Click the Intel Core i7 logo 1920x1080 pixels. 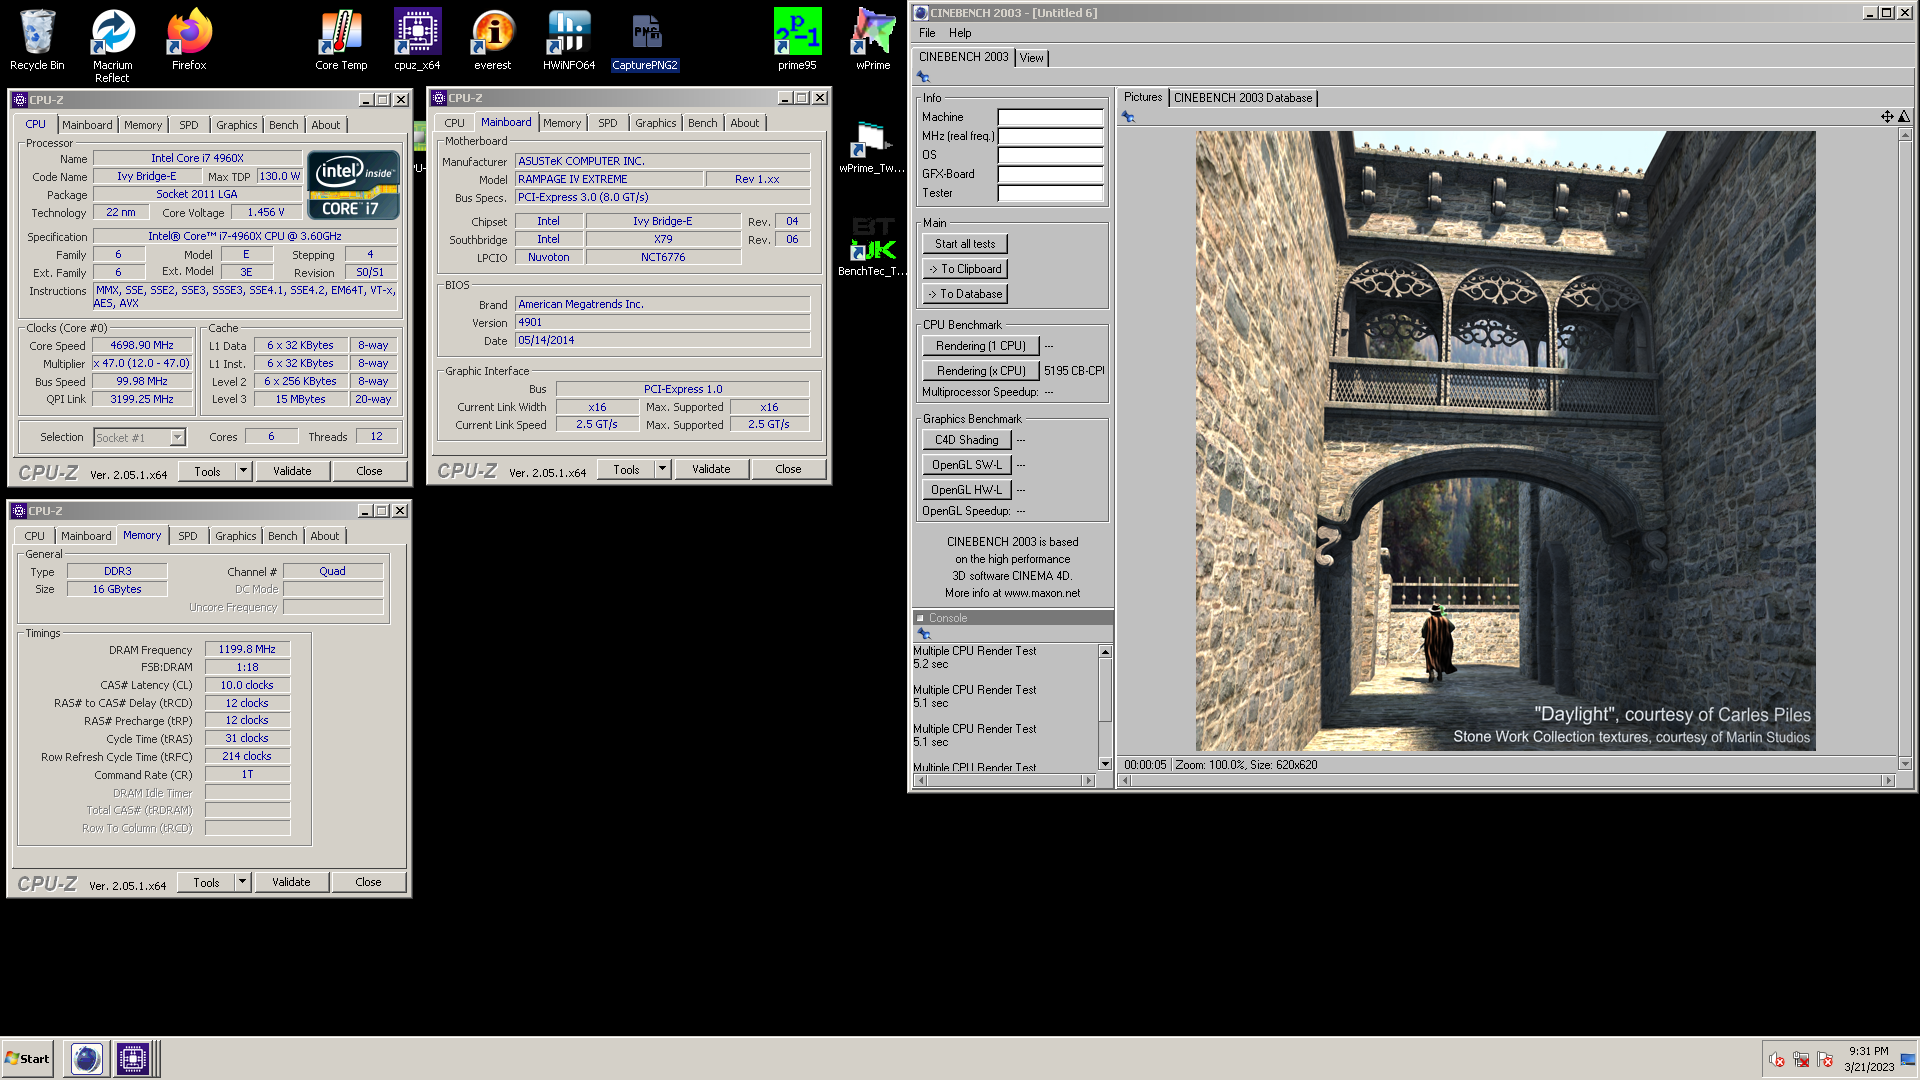(x=354, y=185)
